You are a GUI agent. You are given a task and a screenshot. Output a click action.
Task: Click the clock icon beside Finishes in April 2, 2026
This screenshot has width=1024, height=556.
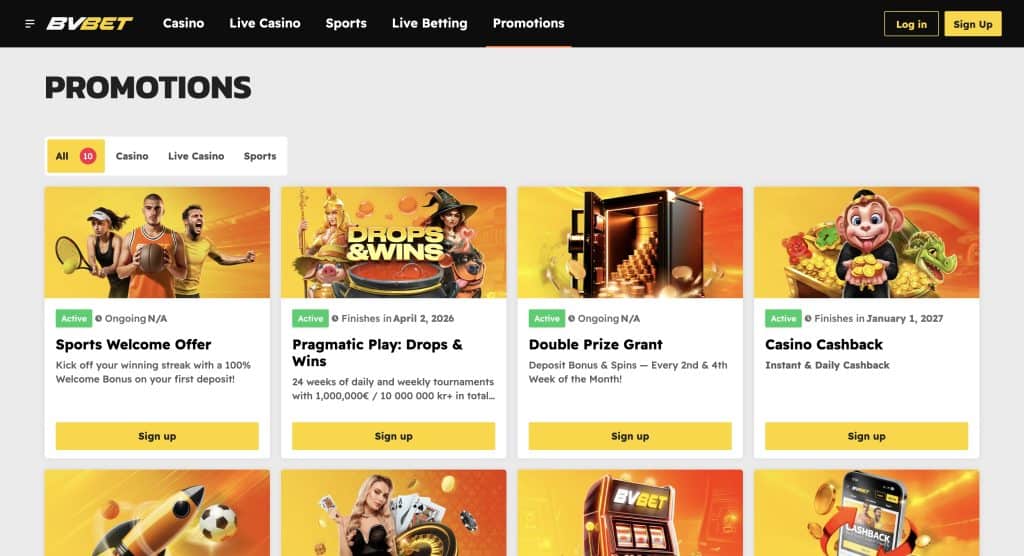click(335, 318)
